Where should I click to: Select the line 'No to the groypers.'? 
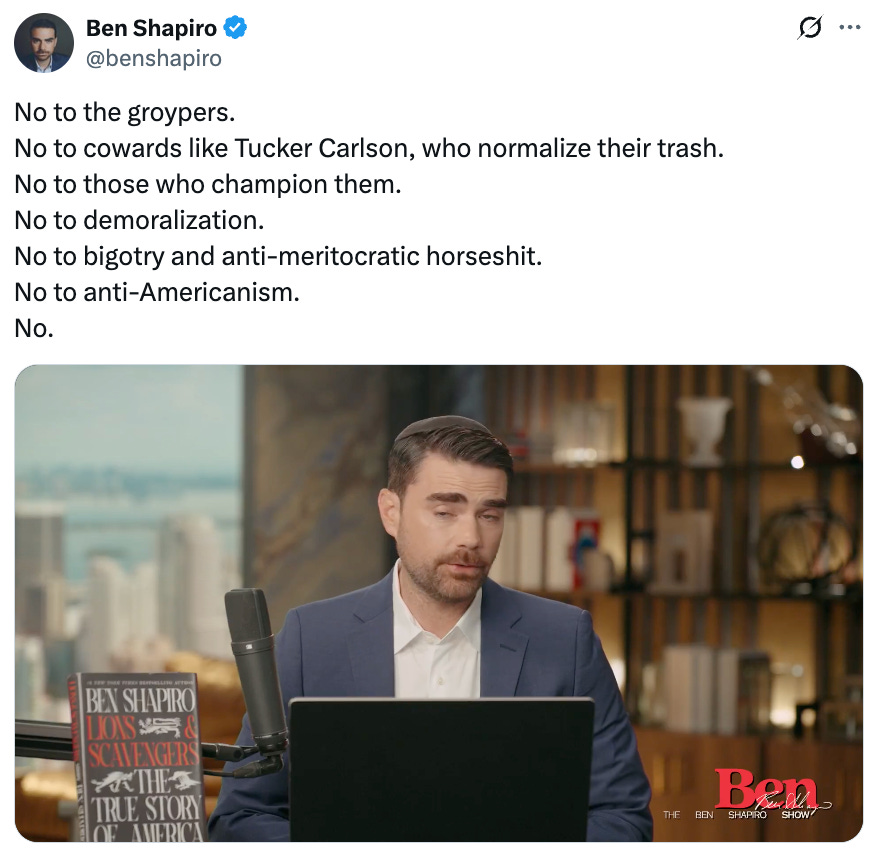pyautogui.click(x=125, y=112)
